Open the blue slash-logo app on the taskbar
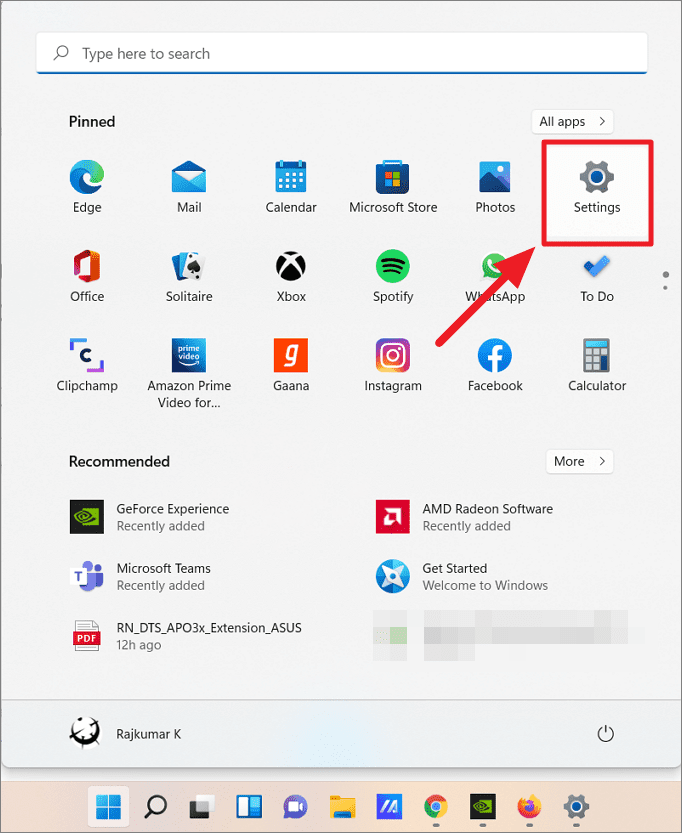Image resolution: width=682 pixels, height=833 pixels. coord(389,807)
